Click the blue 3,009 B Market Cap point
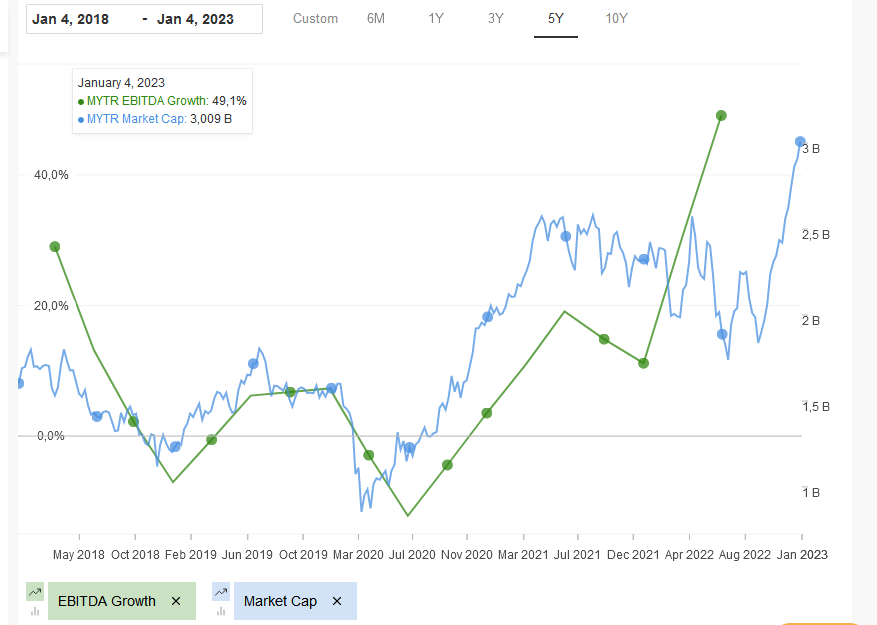Viewport: 877px width, 625px height. [x=799, y=142]
